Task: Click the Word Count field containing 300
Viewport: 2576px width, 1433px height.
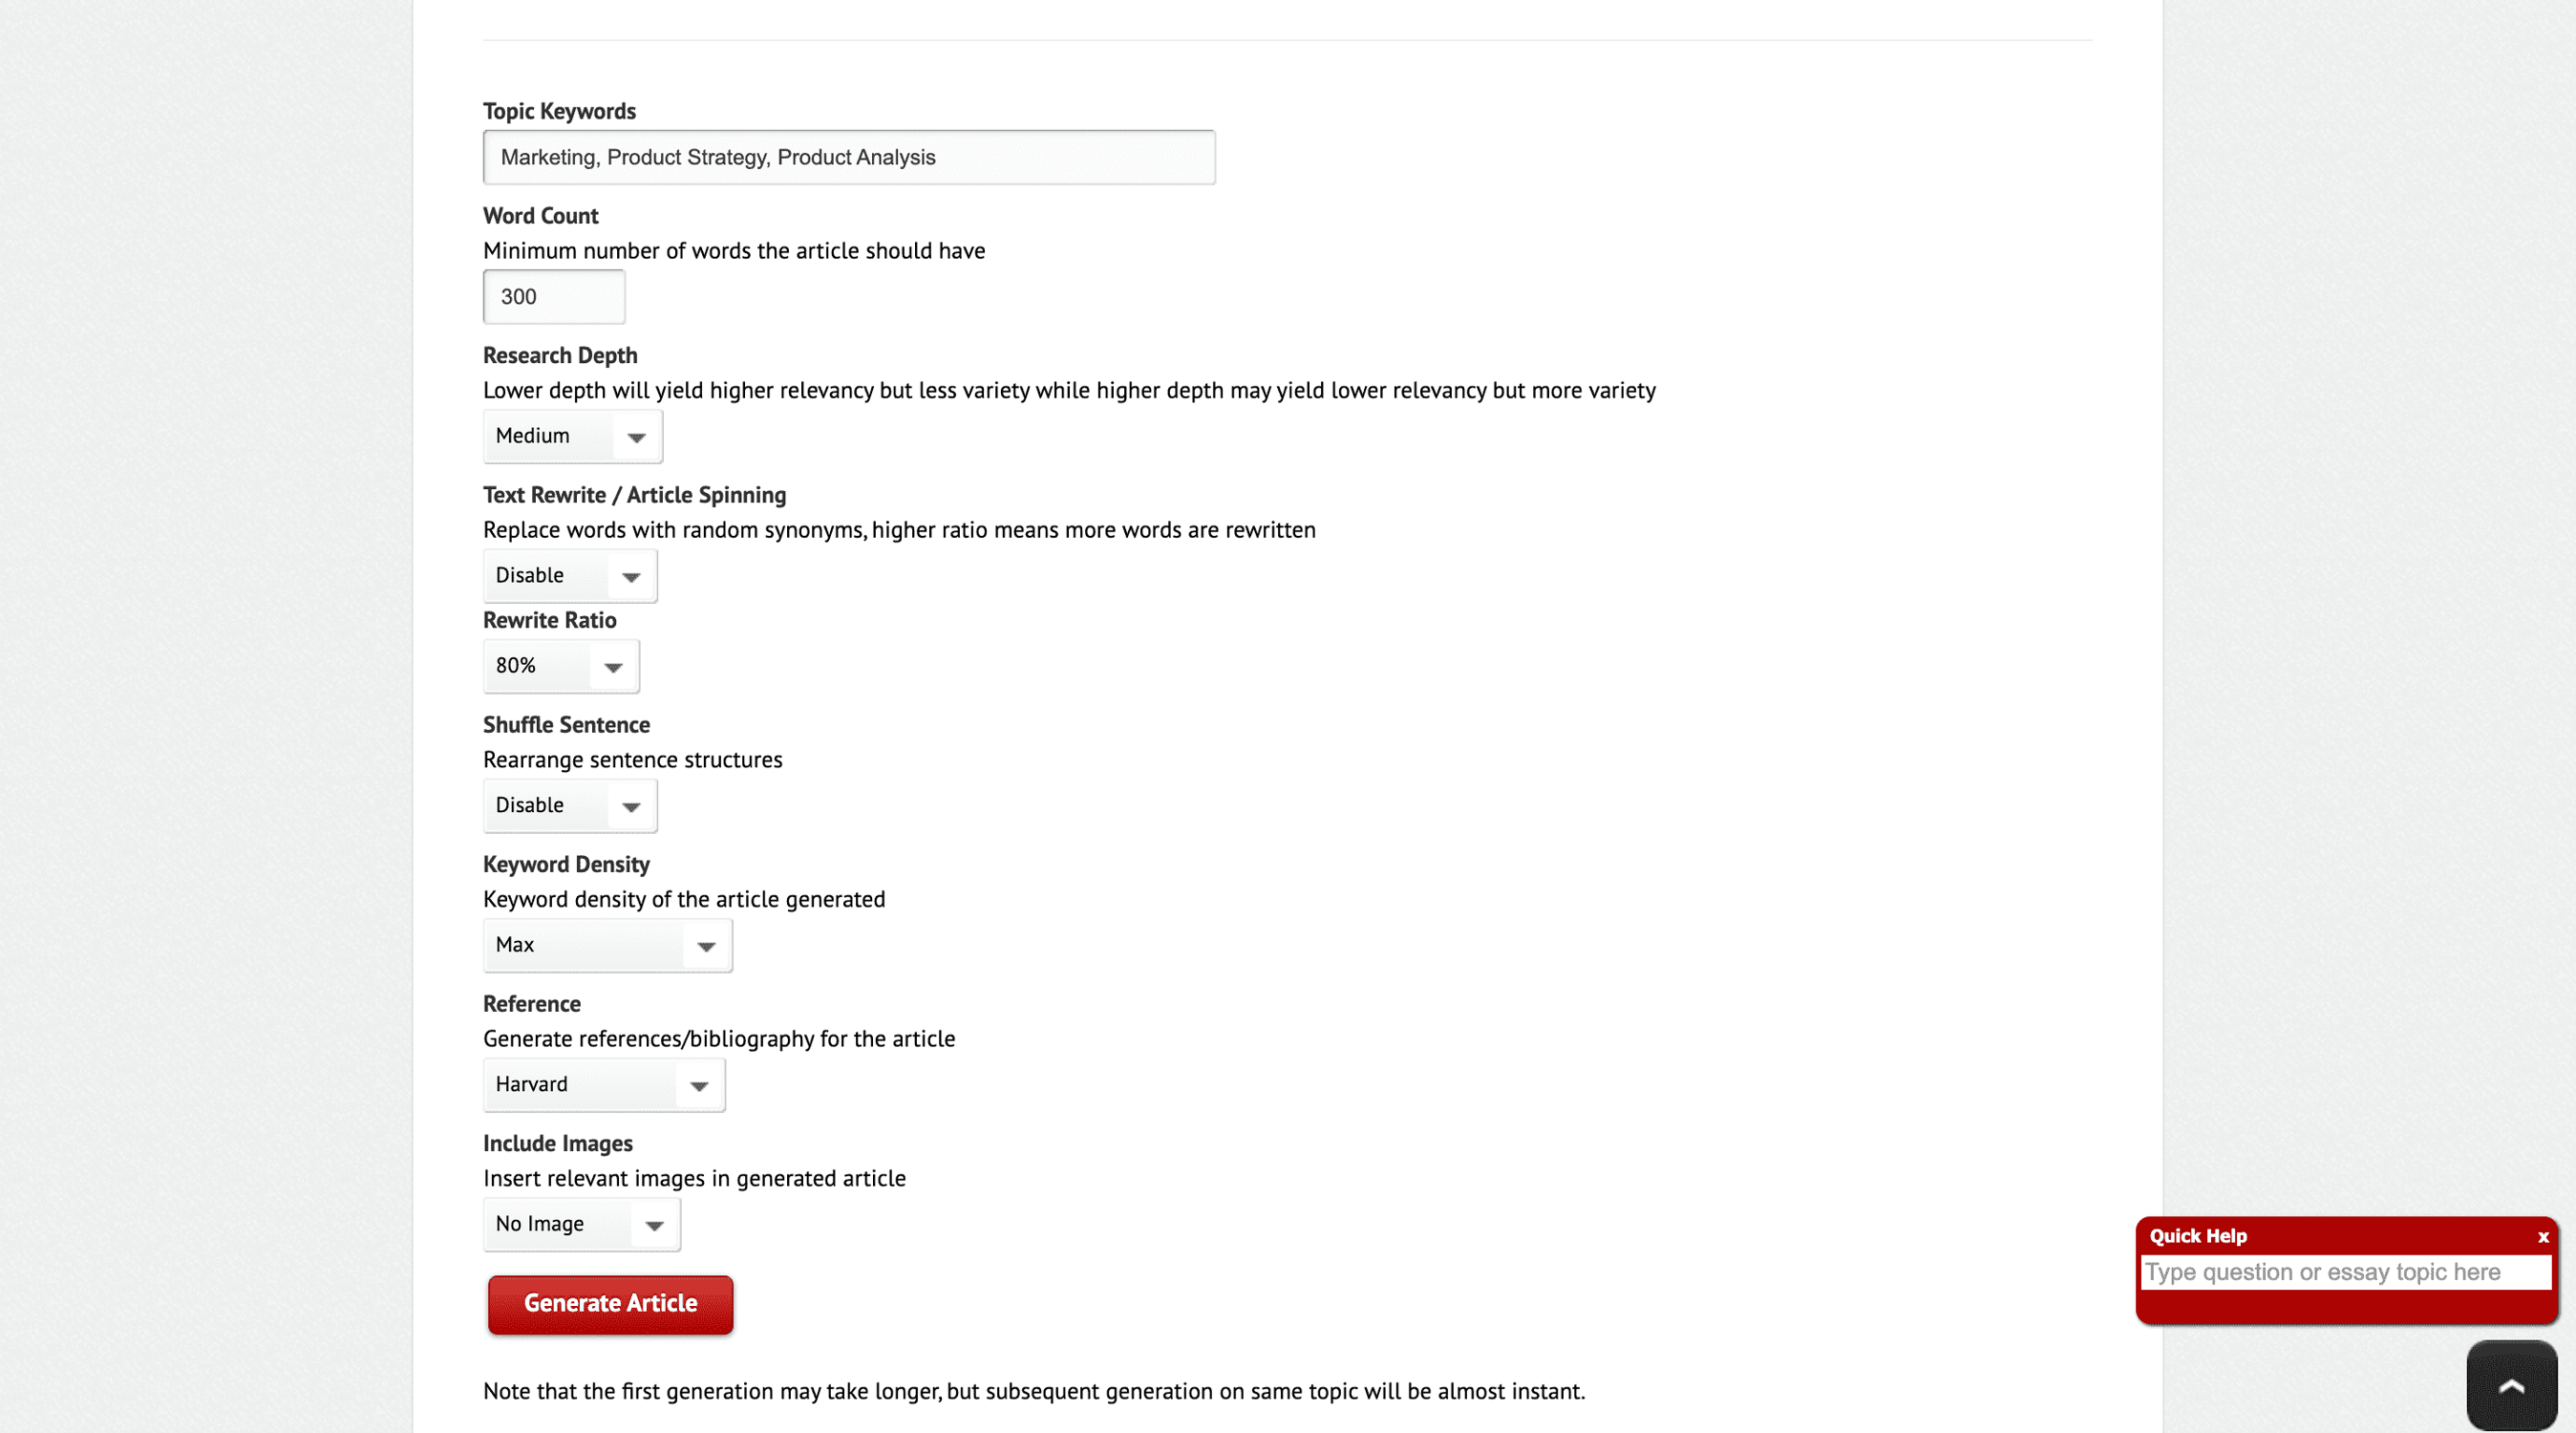Action: (554, 297)
